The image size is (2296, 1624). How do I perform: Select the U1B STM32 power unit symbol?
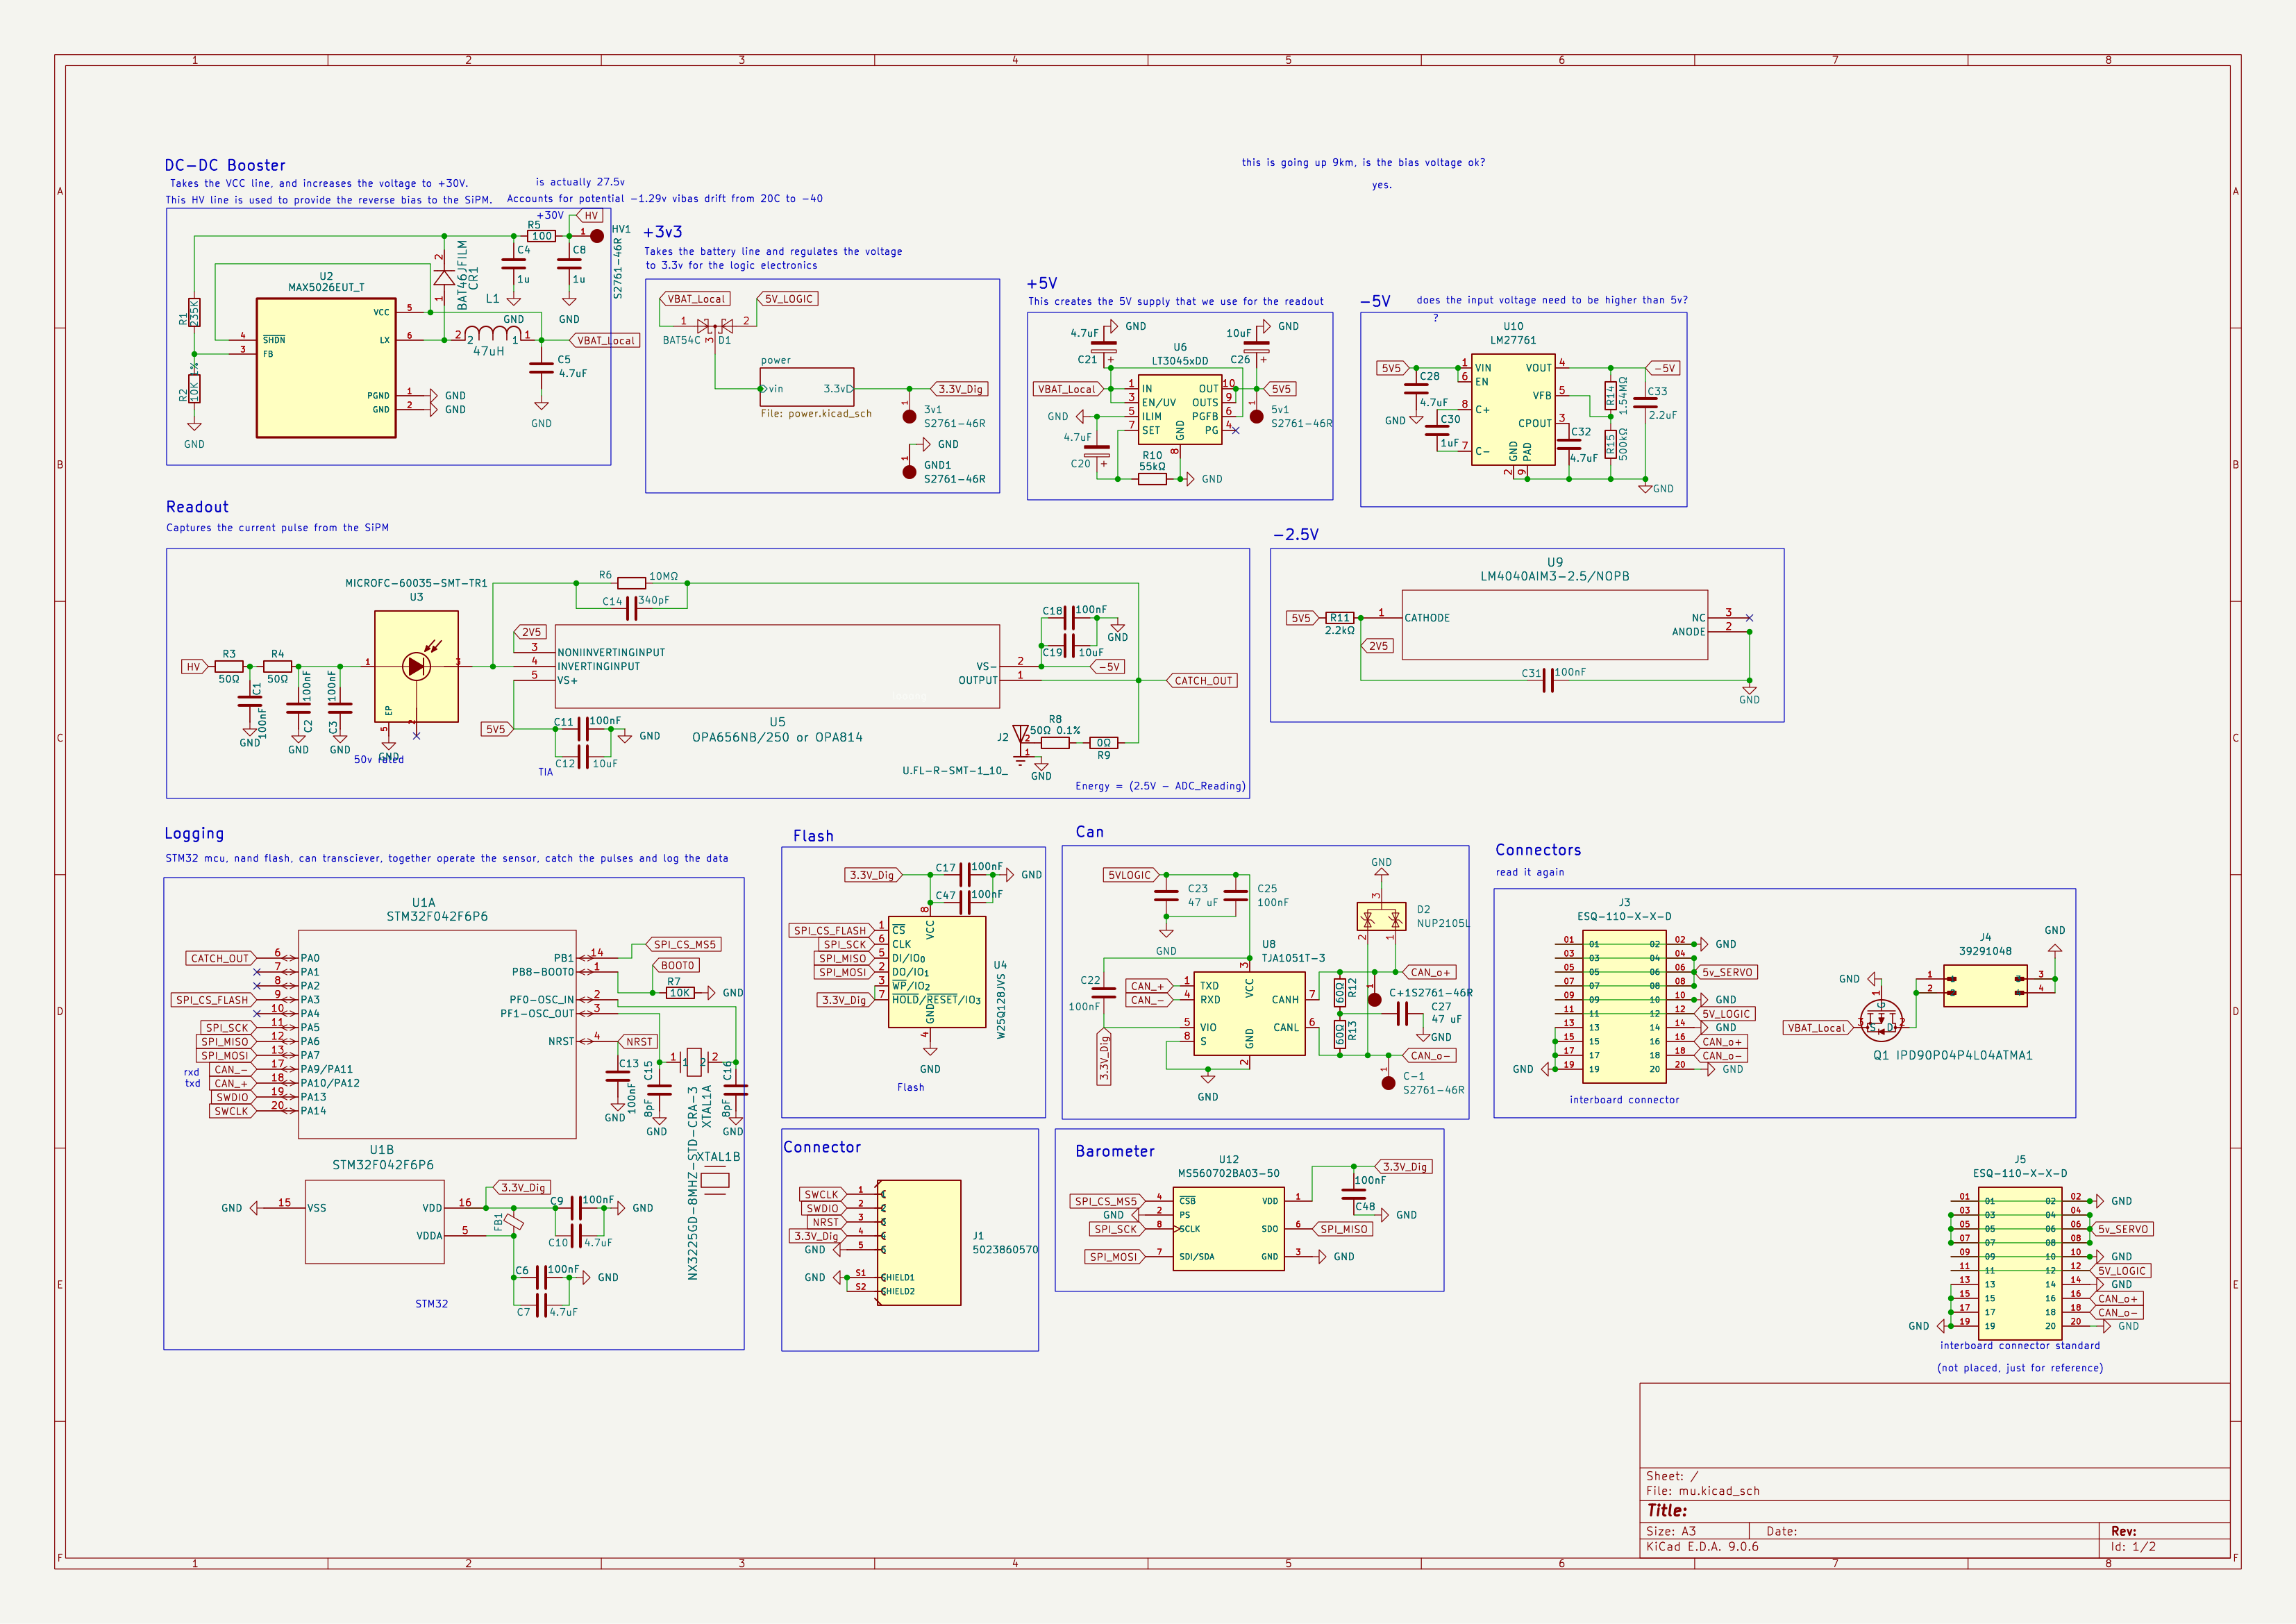coord(375,1221)
